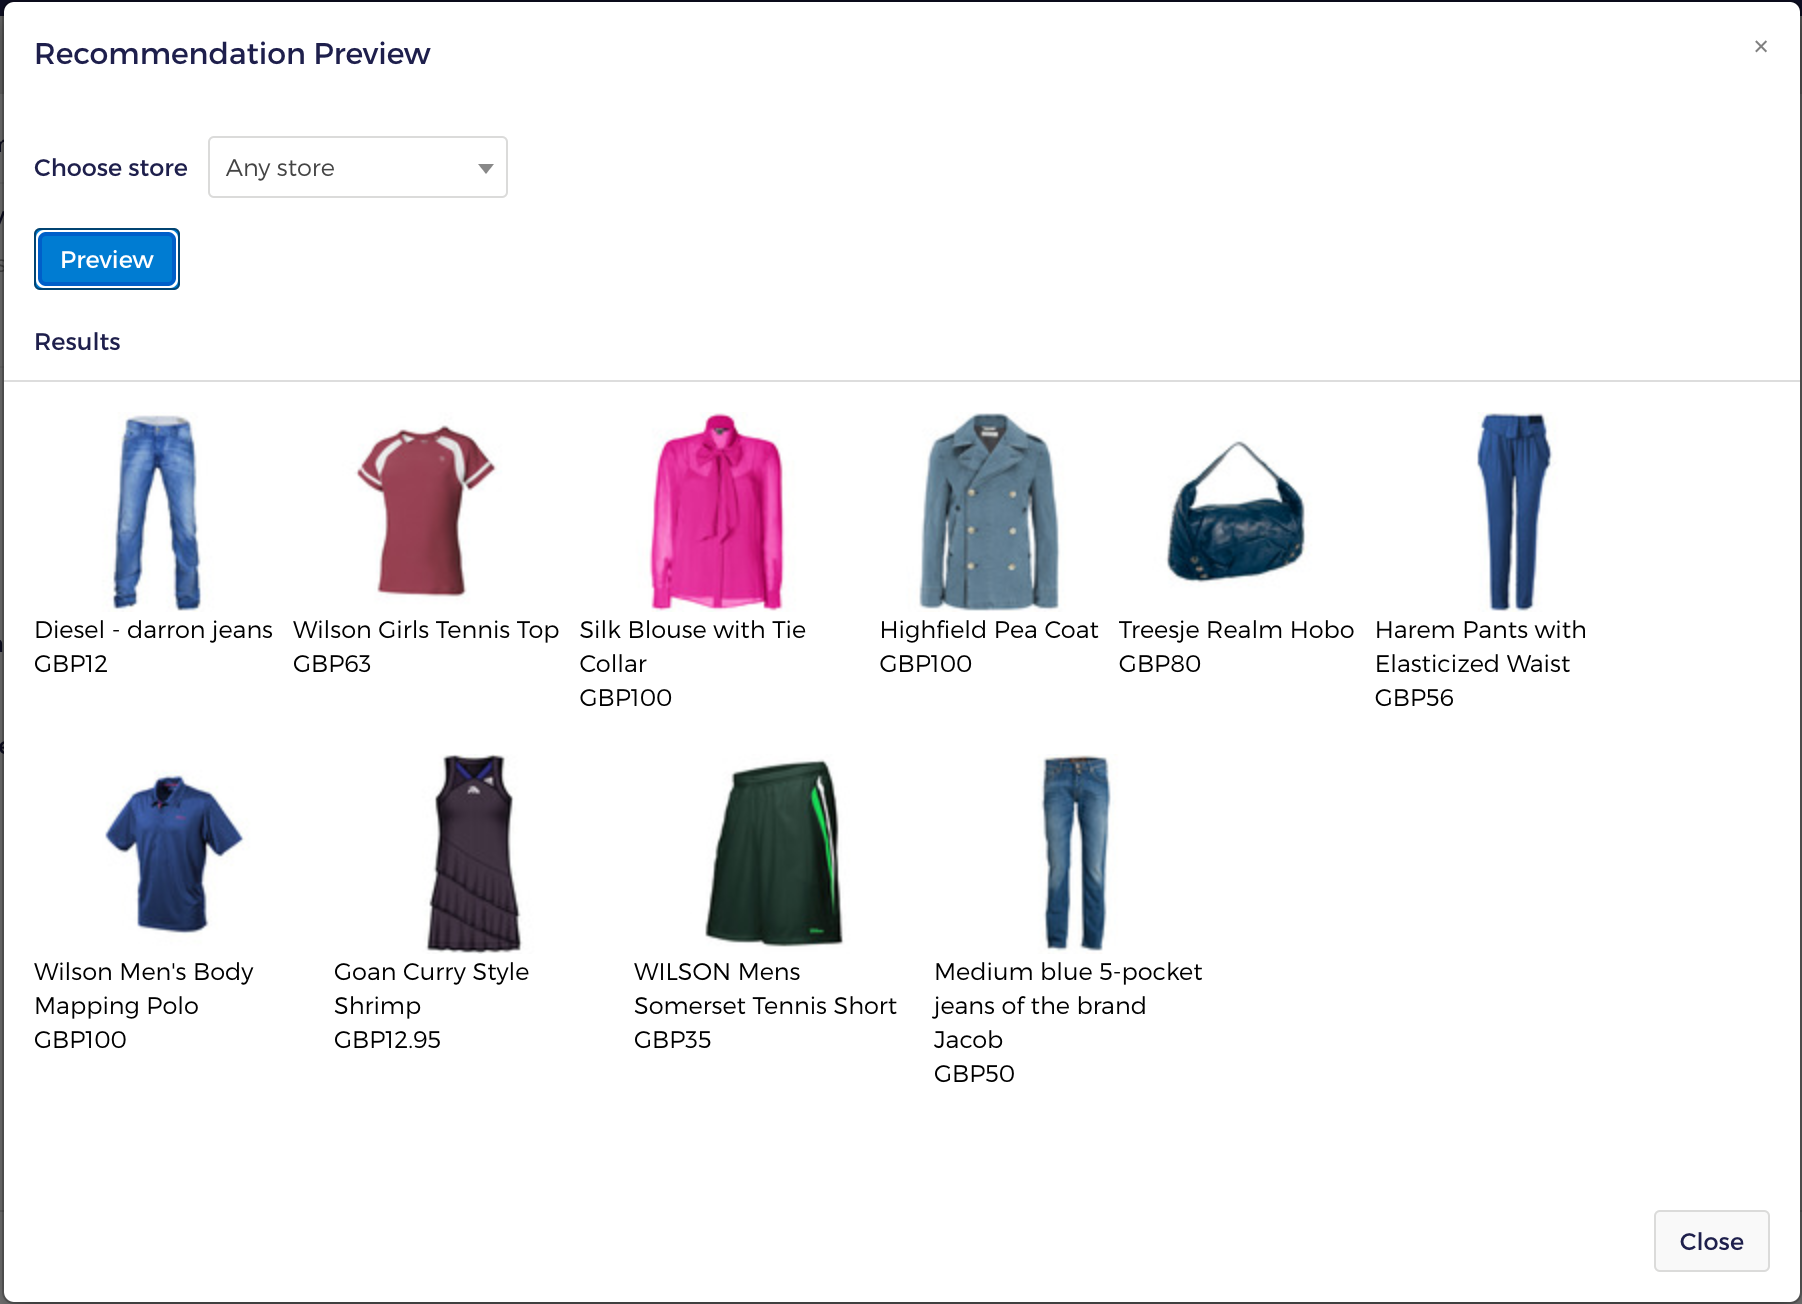Click the 'Treesje Realm Hobo' product name
This screenshot has height=1304, width=1802.
coord(1236,630)
